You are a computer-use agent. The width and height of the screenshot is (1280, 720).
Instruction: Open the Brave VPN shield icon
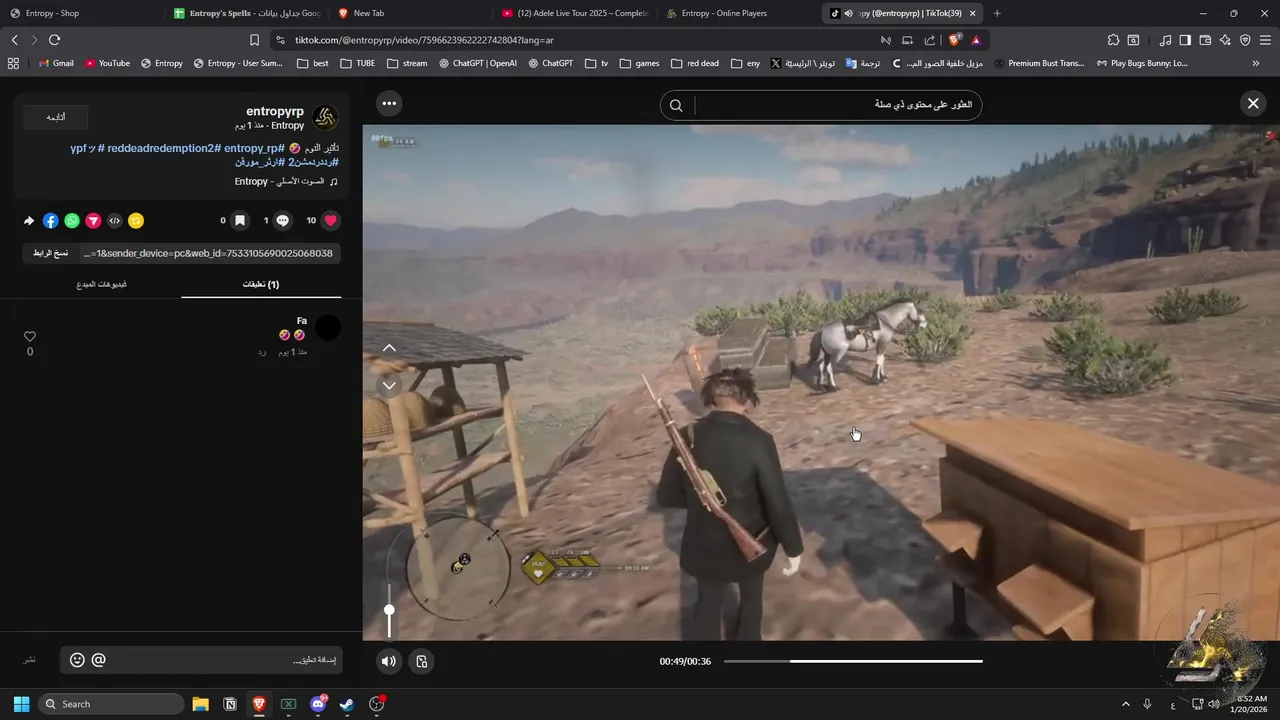[1245, 40]
